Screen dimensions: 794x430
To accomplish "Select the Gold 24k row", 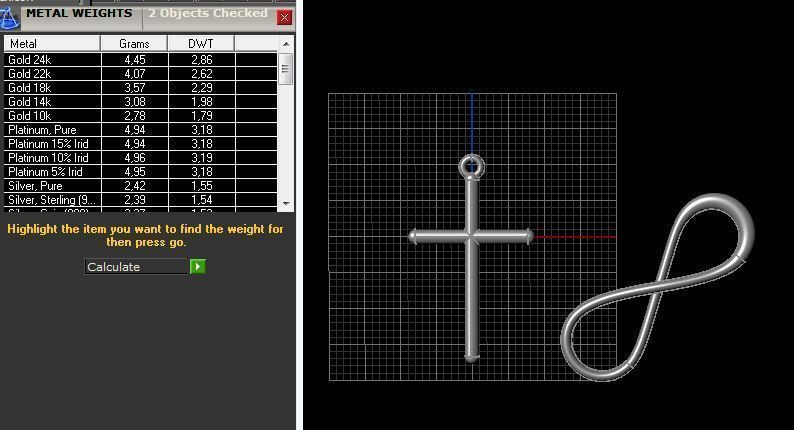I will coord(140,60).
